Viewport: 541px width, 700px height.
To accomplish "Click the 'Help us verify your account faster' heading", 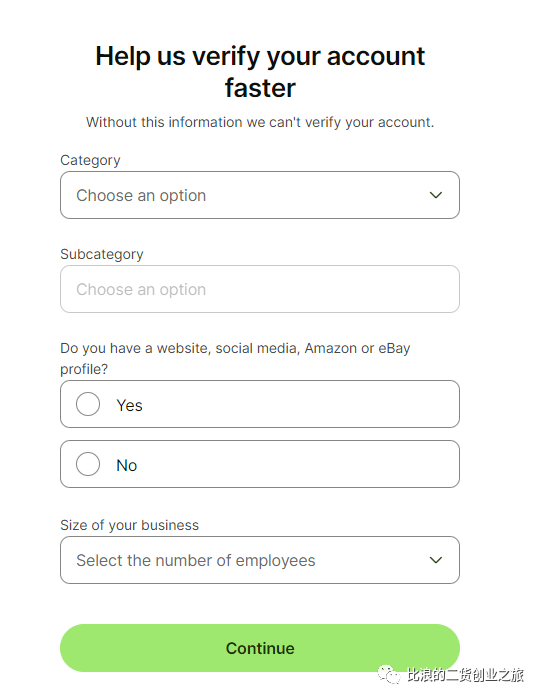I will pos(260,71).
